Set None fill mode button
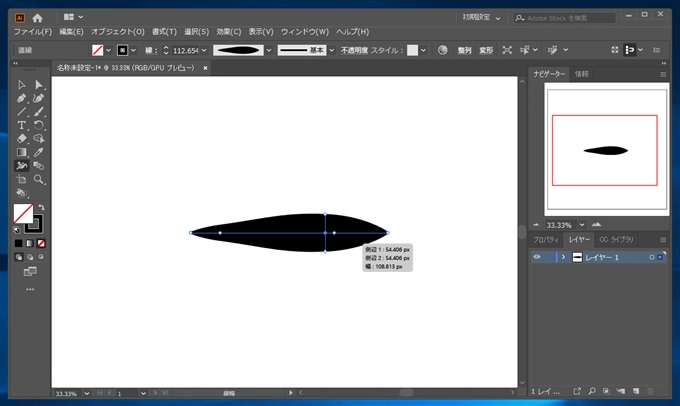Viewport: 680px width, 406px height. coord(41,243)
